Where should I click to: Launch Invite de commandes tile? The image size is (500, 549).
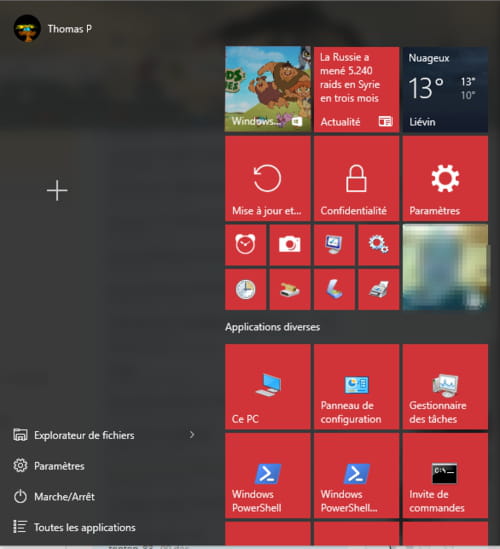coord(445,475)
